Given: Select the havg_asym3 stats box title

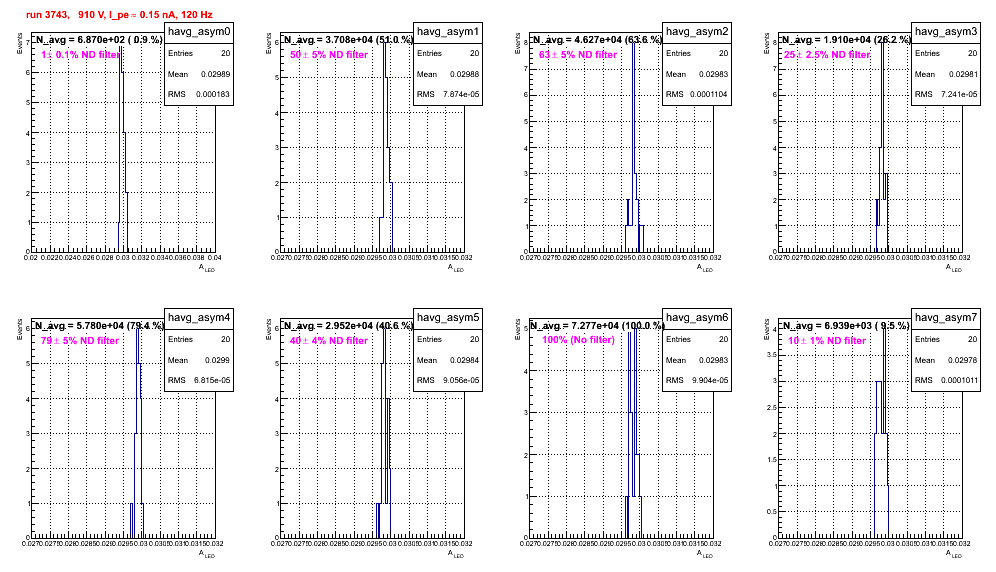Looking at the screenshot, I should click(x=946, y=32).
